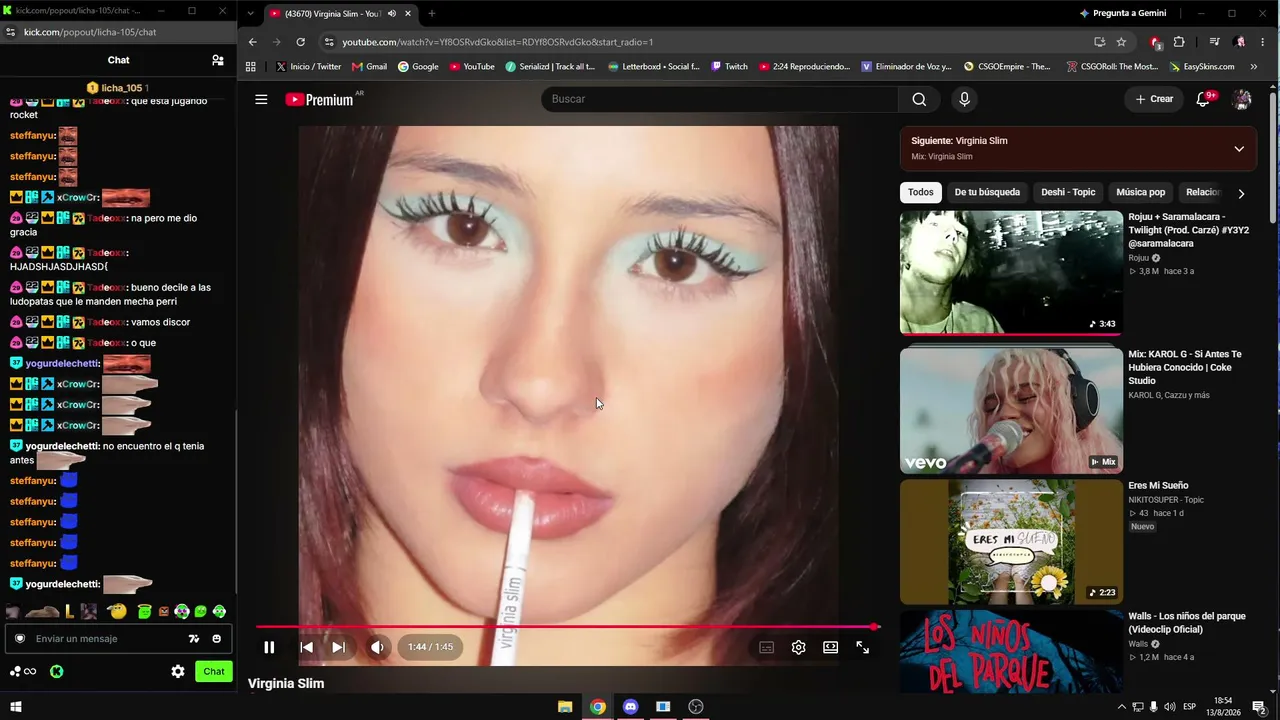This screenshot has width=1280, height=720.
Task: Open the Windows Start menu
Action: (15, 707)
